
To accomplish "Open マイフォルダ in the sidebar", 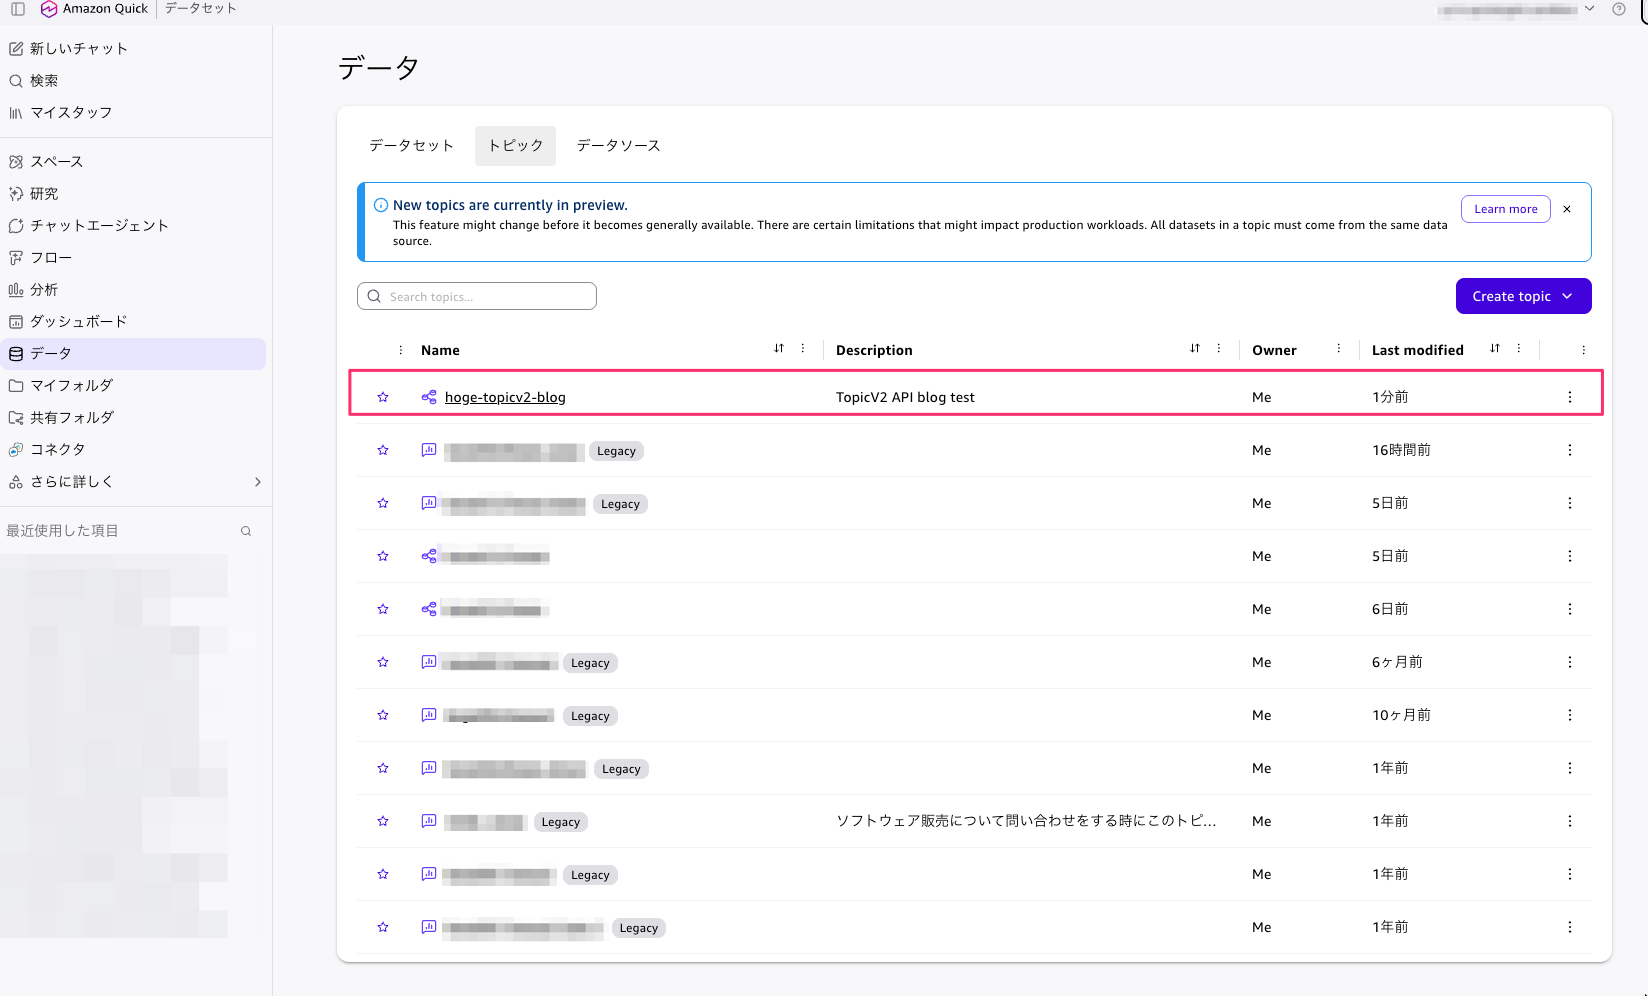I will click(61, 385).
